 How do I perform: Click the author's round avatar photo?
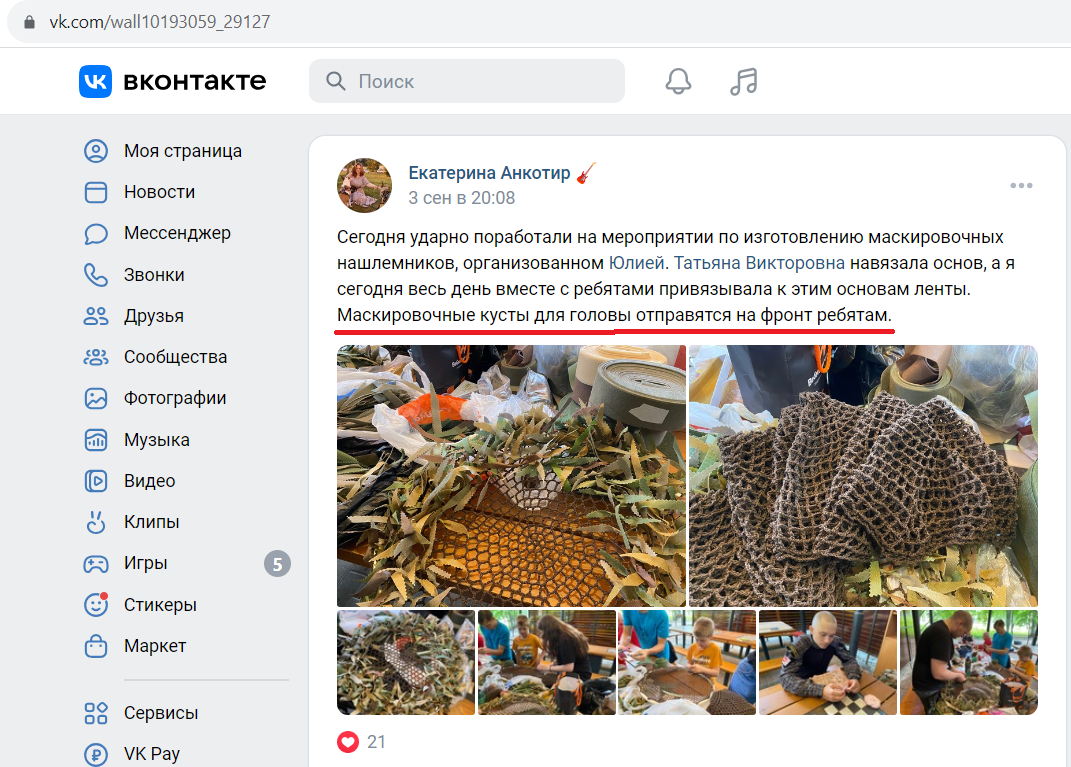coord(365,185)
